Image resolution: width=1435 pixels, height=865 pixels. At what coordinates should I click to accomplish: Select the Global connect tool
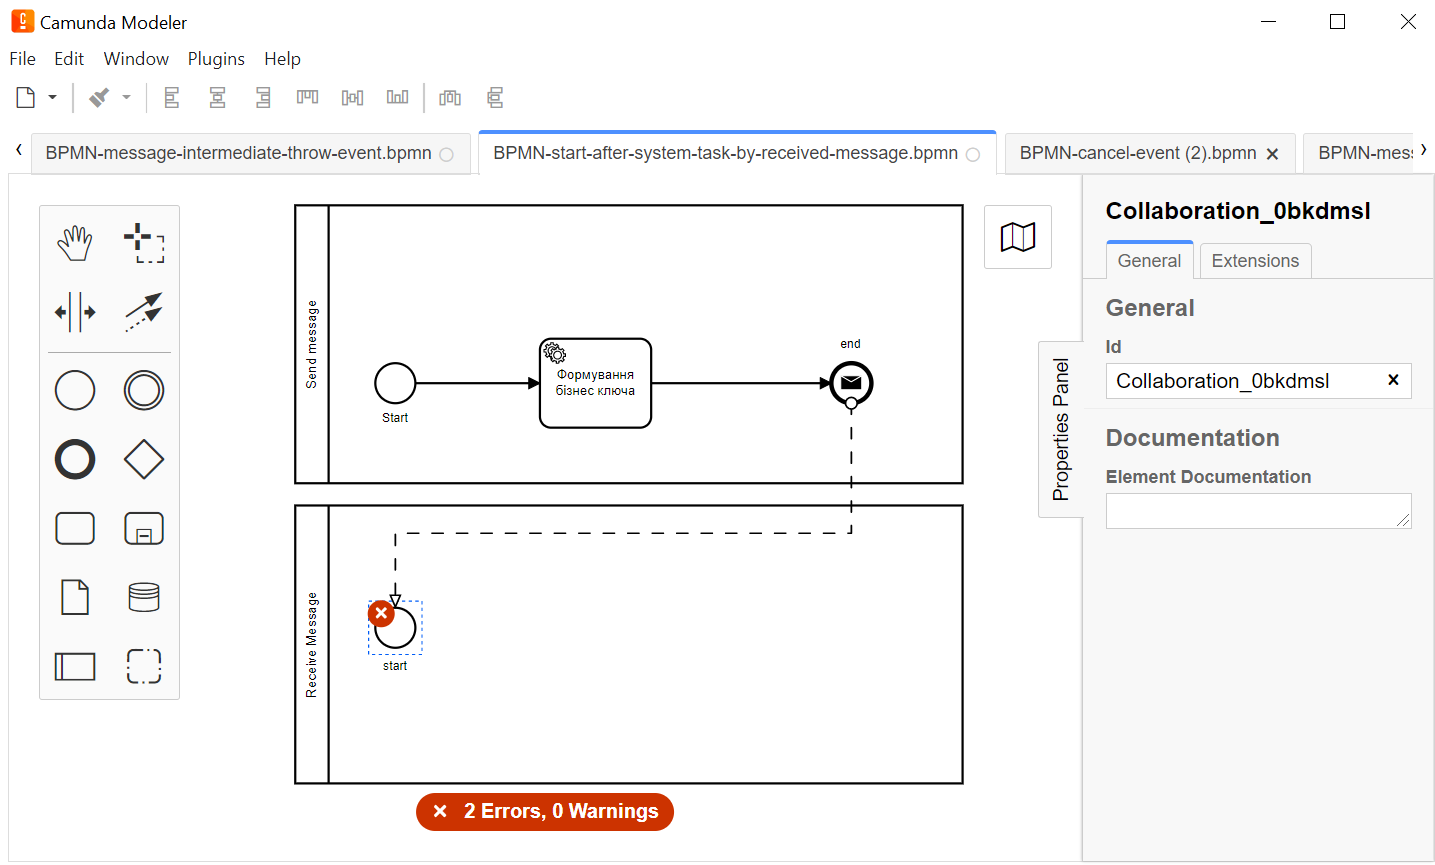point(144,312)
